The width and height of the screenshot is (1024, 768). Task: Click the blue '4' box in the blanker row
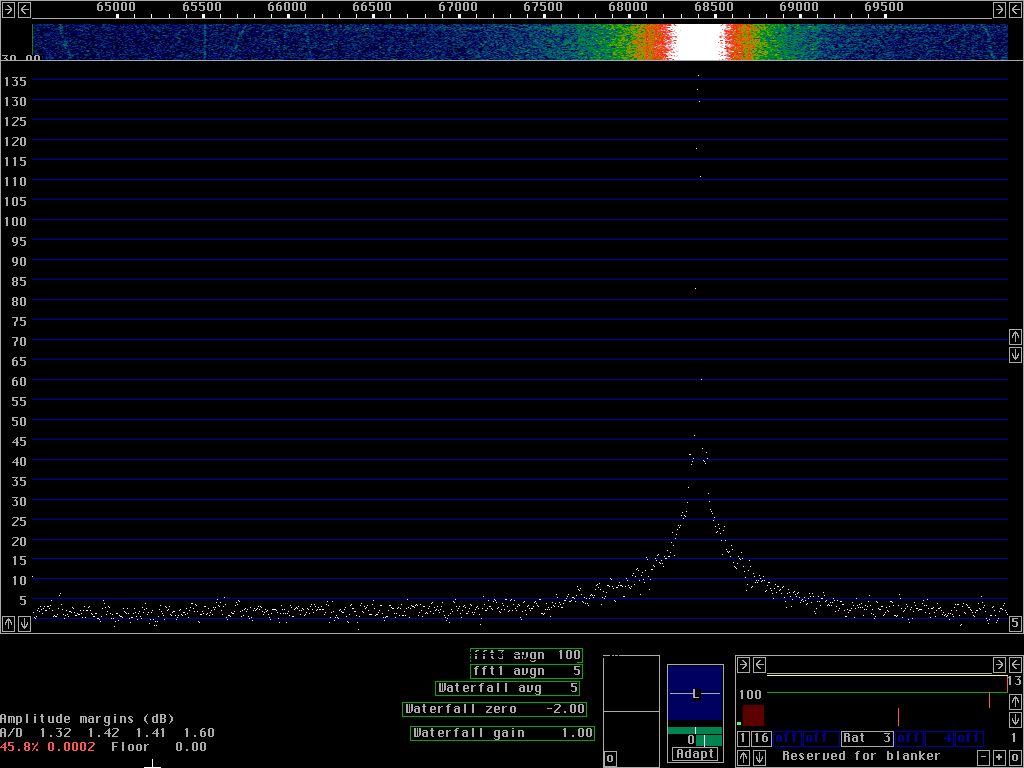click(x=939, y=739)
